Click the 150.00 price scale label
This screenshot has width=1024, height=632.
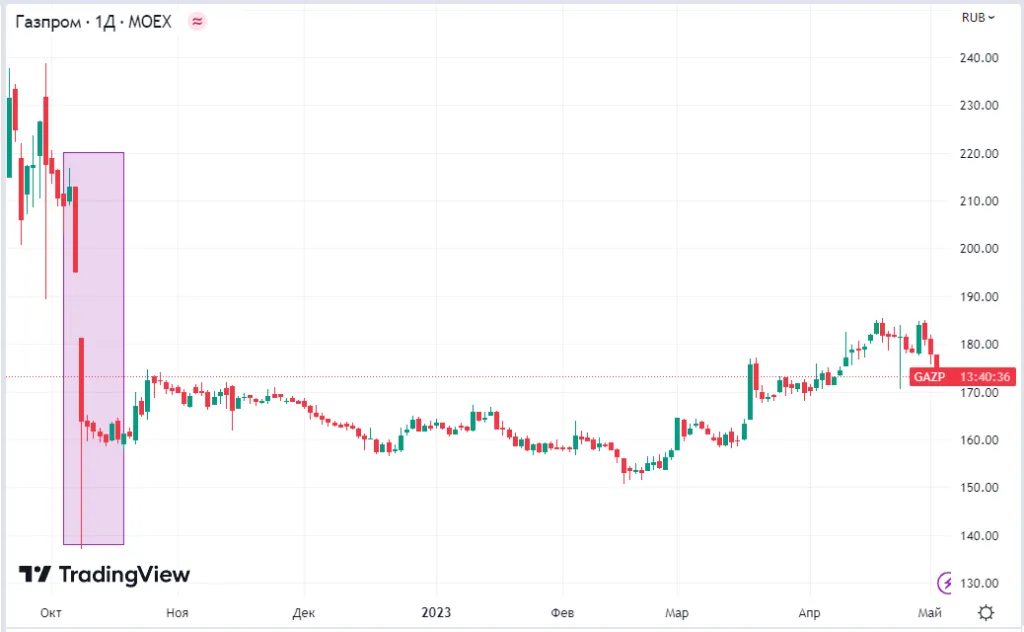point(979,488)
